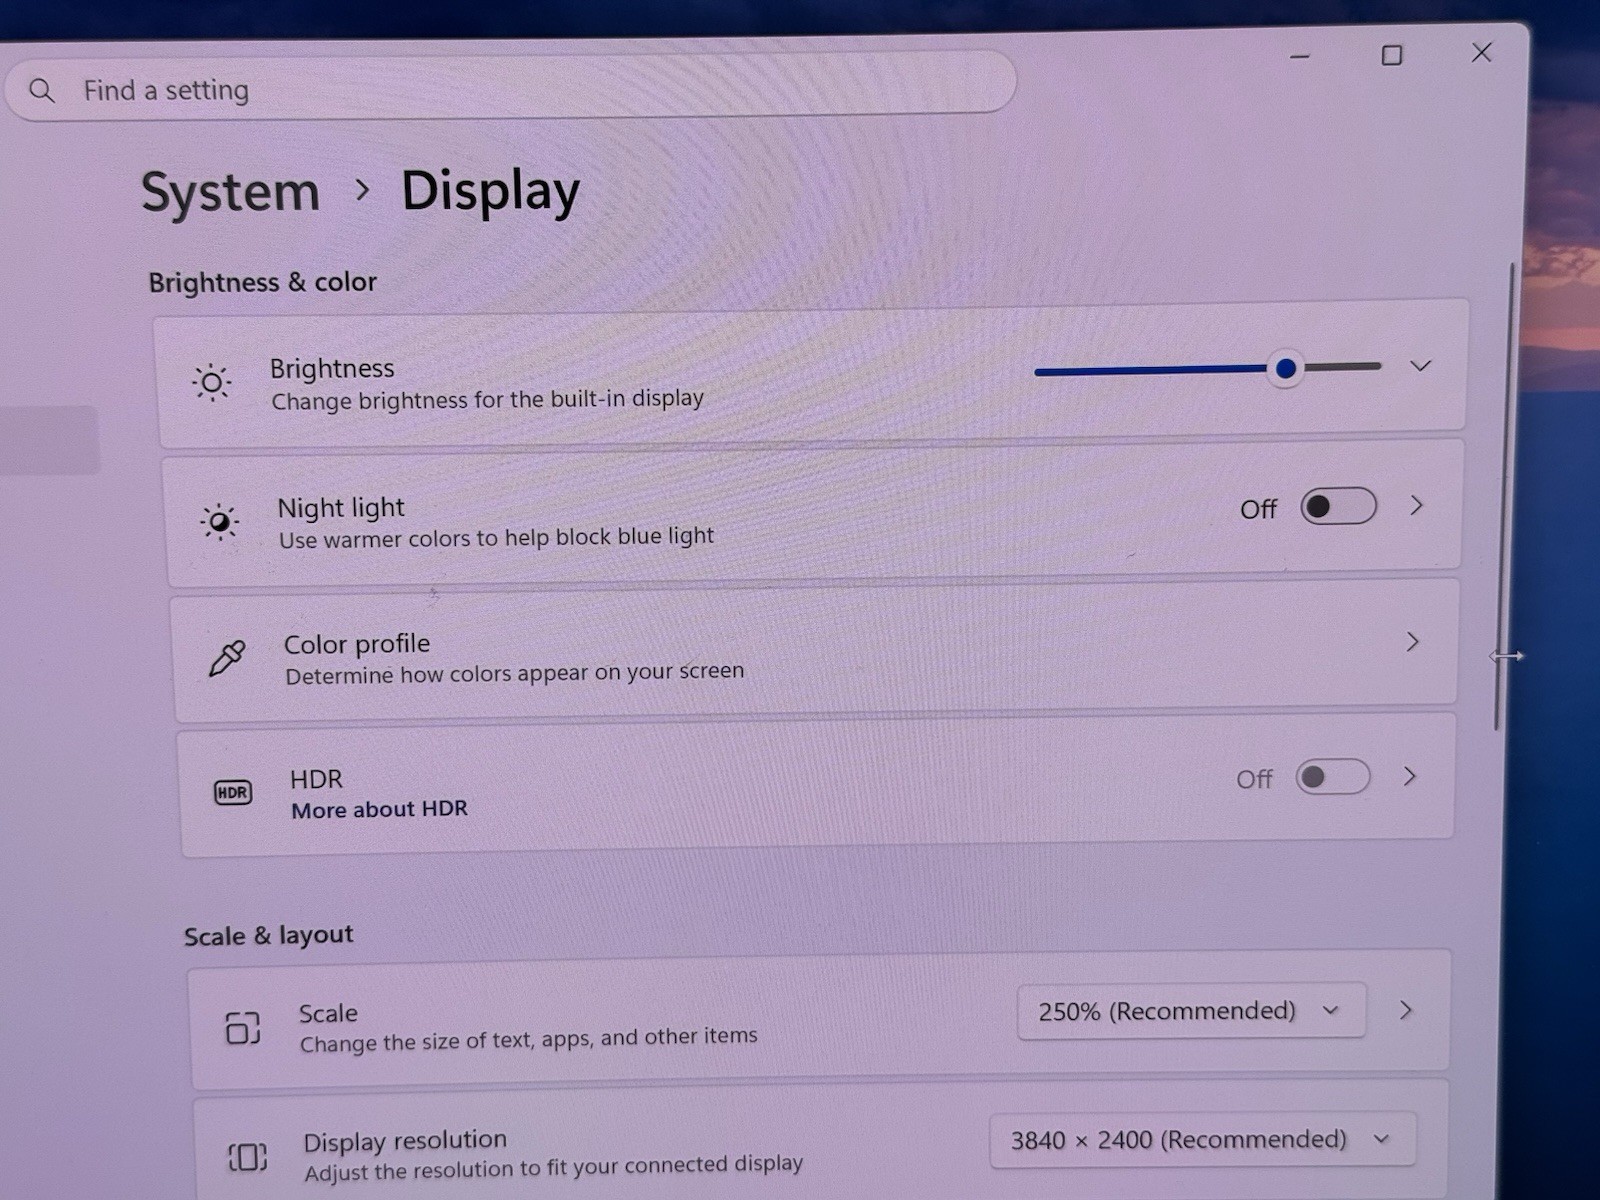Screen dimensions: 1600x1200
Task: Click the Night light icon
Action: pyautogui.click(x=219, y=521)
